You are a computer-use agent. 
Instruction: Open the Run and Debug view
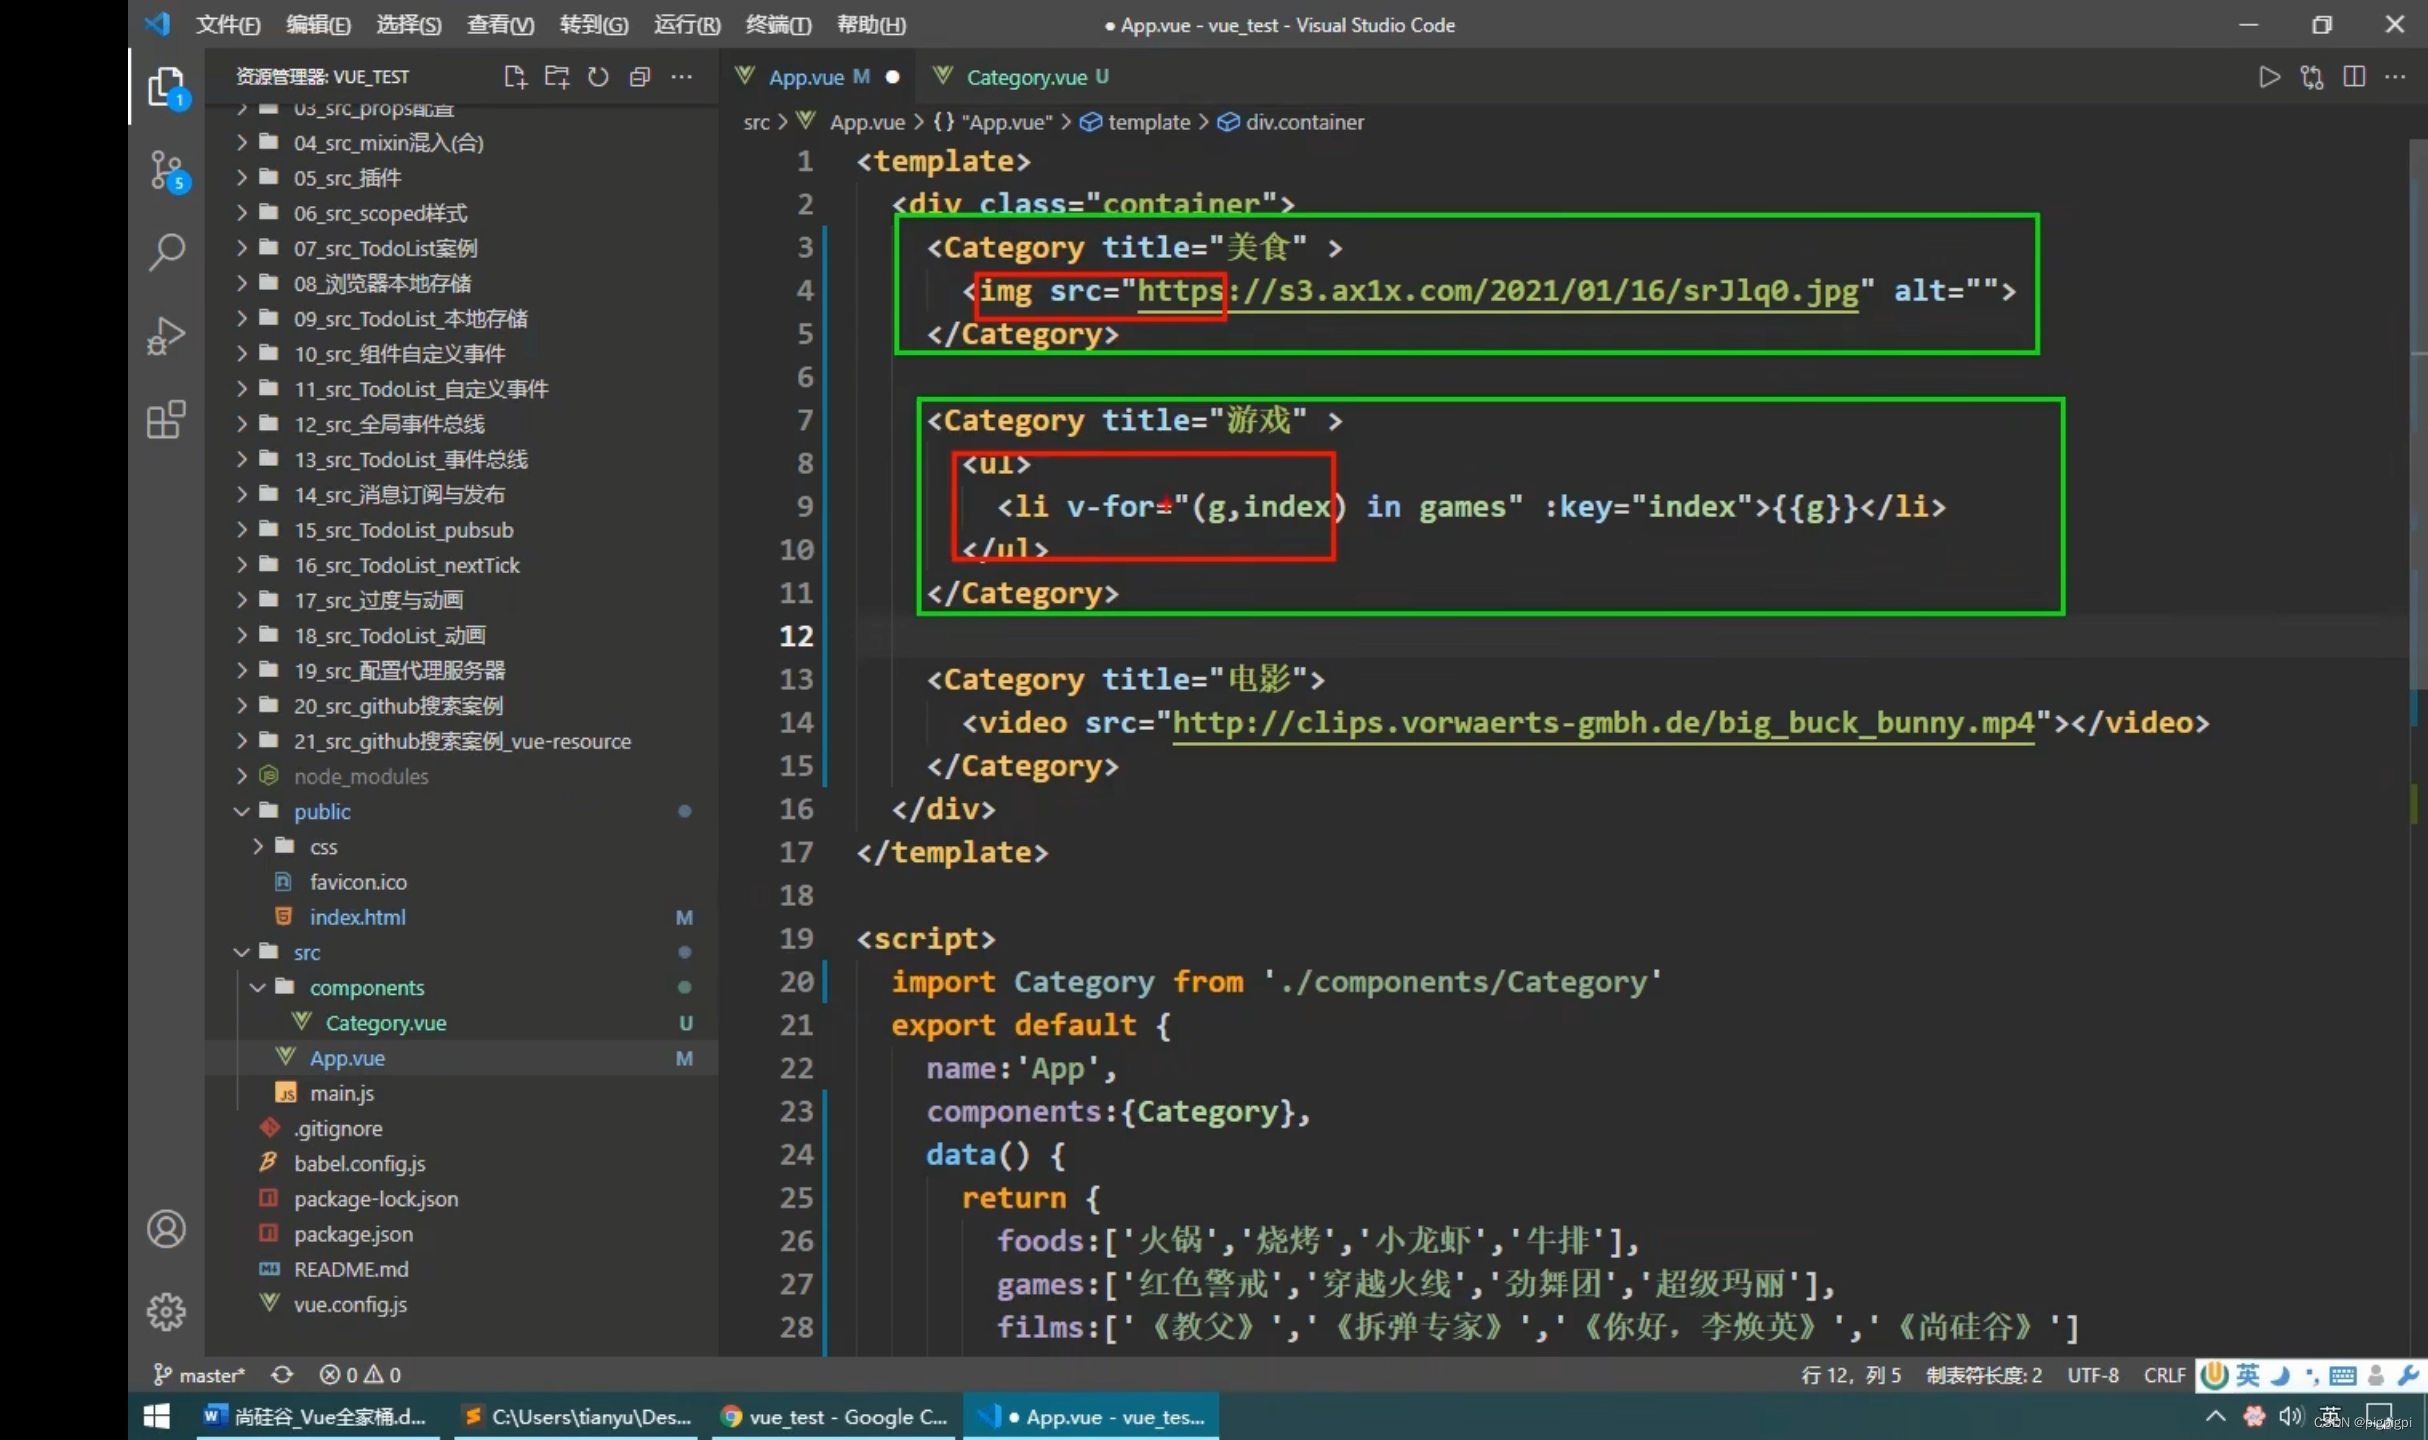[167, 336]
